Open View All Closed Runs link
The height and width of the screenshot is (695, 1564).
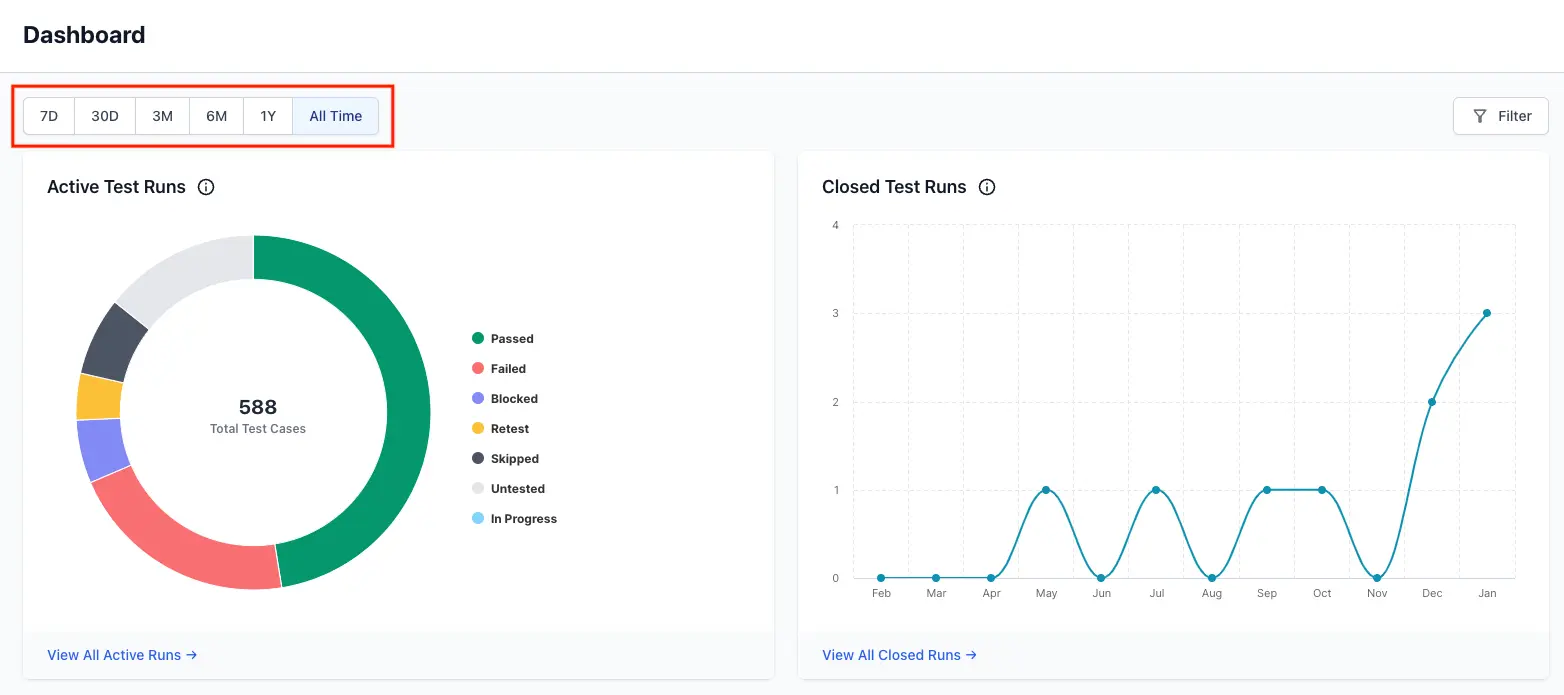(x=899, y=655)
